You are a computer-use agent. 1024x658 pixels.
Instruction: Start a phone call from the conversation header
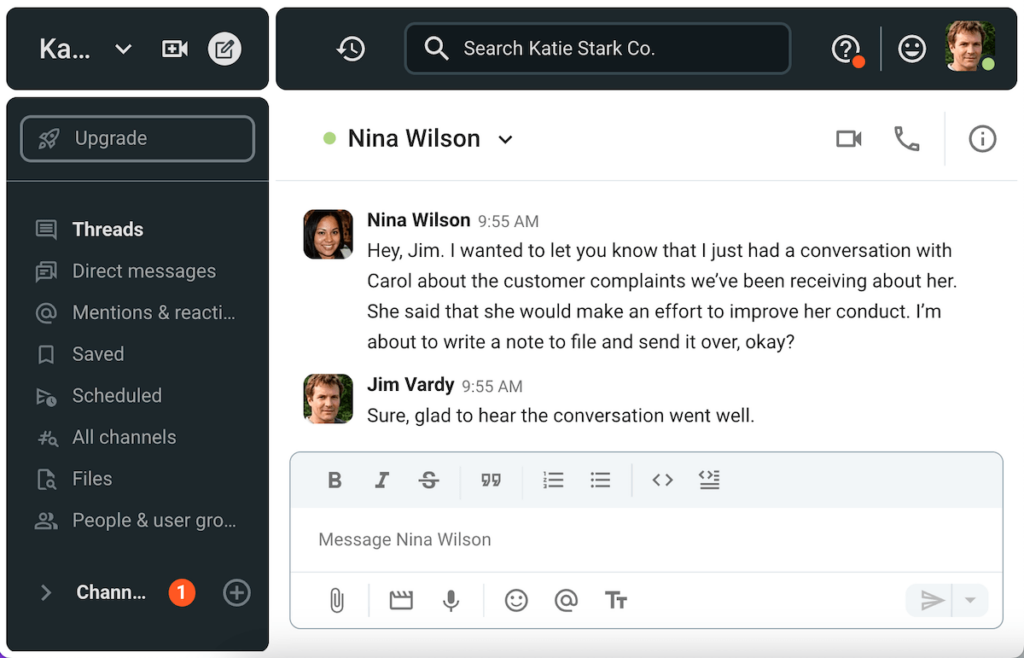click(906, 139)
